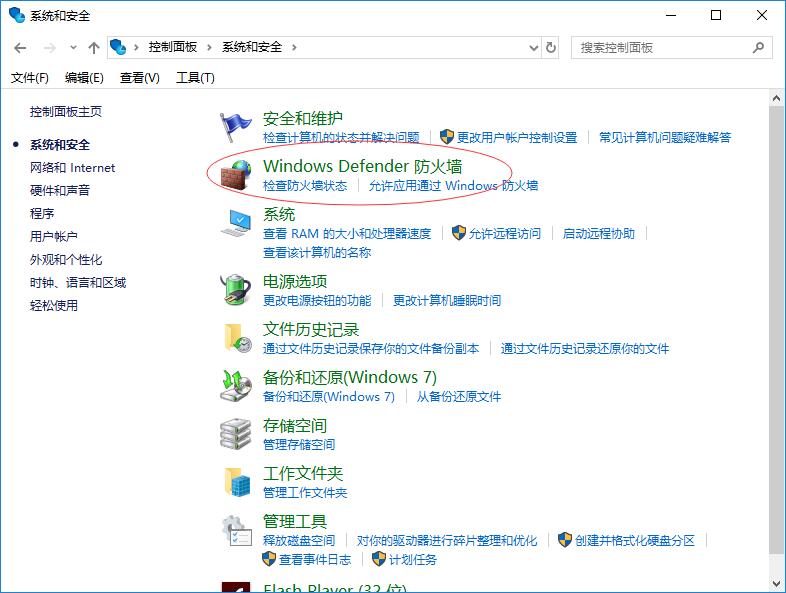Click 通过文件历史记录还原你的文件 link
The width and height of the screenshot is (786, 593).
pos(584,348)
